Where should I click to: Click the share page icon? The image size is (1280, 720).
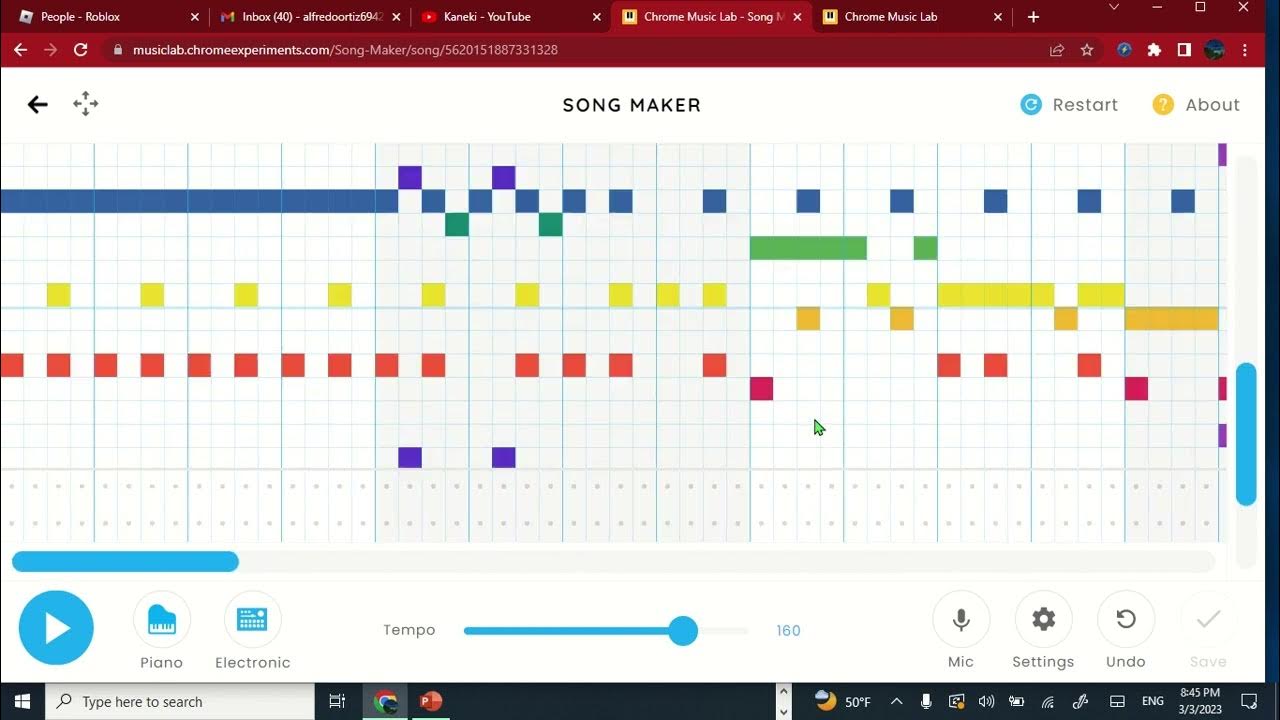click(1057, 50)
